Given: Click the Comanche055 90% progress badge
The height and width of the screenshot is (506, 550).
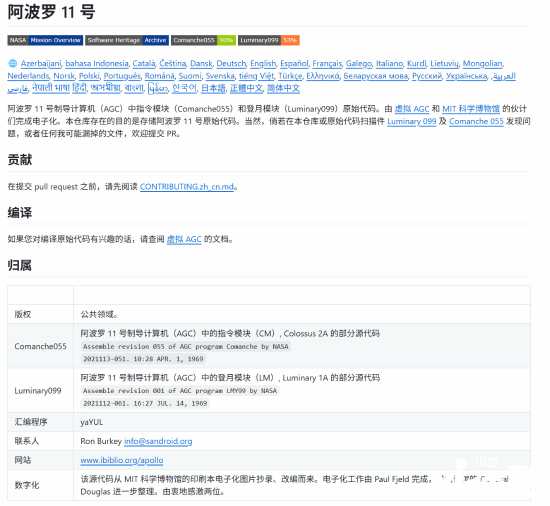Looking at the screenshot, I should coord(203,40).
